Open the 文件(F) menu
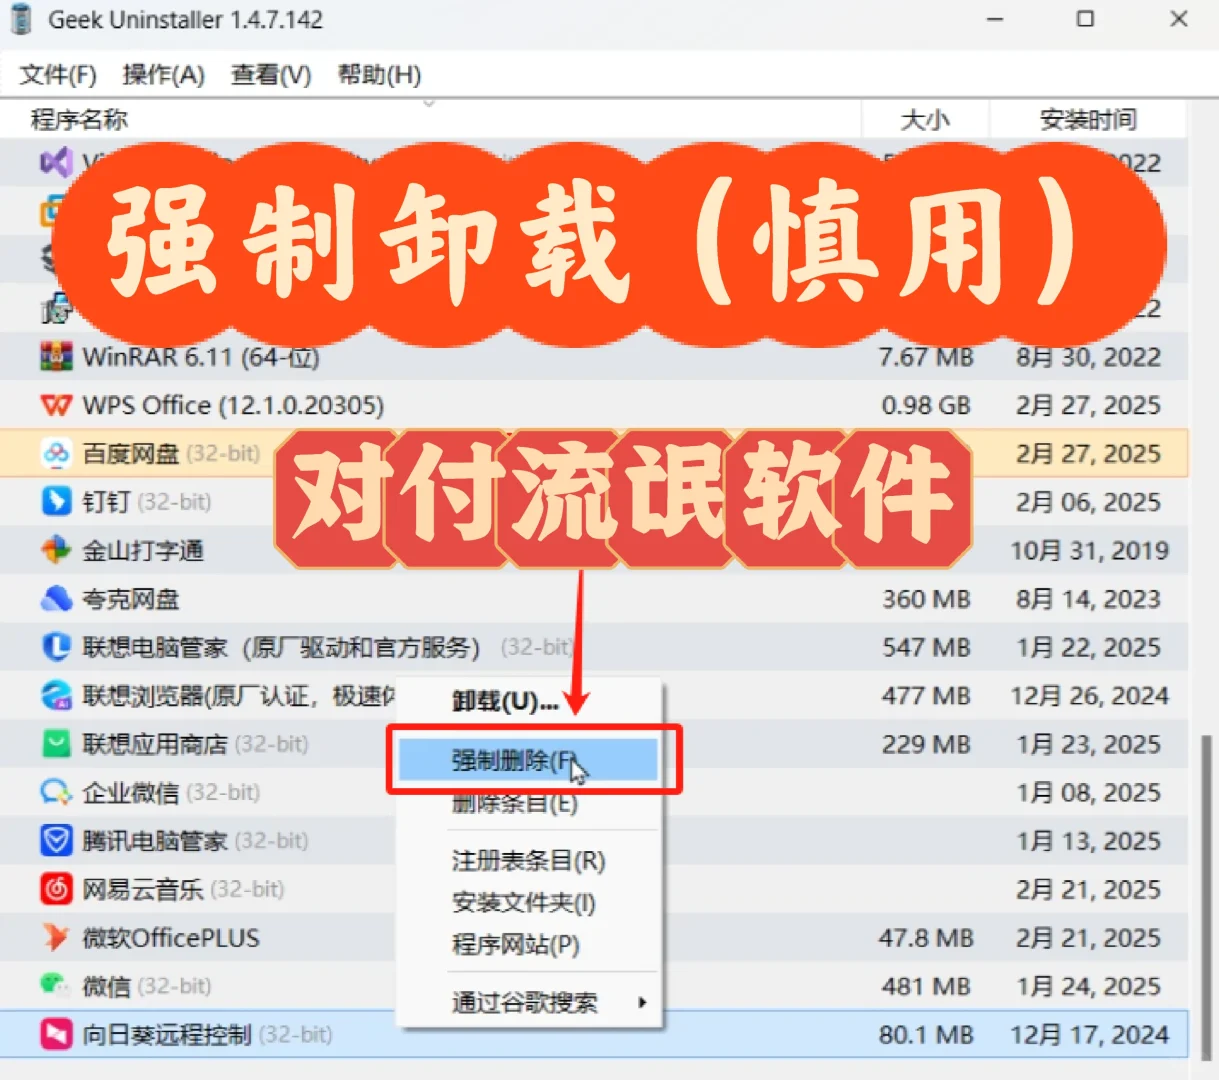This screenshot has height=1080, width=1219. [57, 74]
